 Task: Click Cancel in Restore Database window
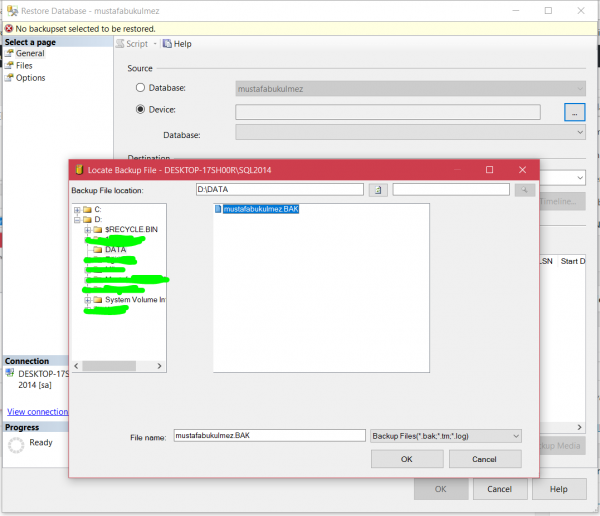coord(500,489)
